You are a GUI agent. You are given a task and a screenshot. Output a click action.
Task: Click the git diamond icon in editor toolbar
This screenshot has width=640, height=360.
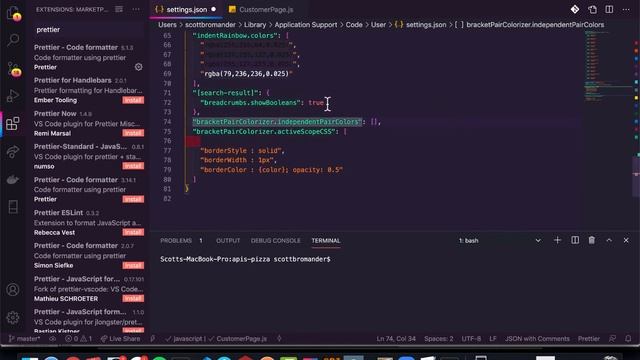click(575, 9)
